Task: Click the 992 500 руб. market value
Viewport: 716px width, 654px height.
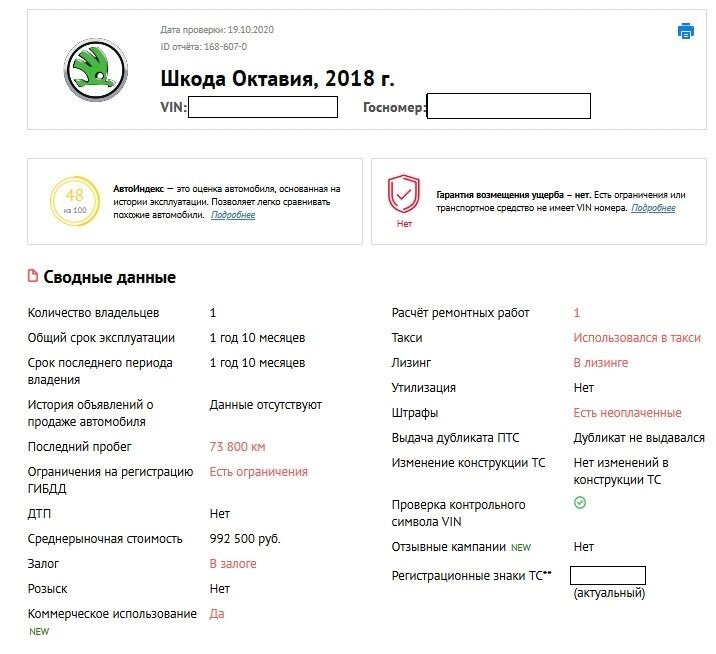Action: [245, 539]
